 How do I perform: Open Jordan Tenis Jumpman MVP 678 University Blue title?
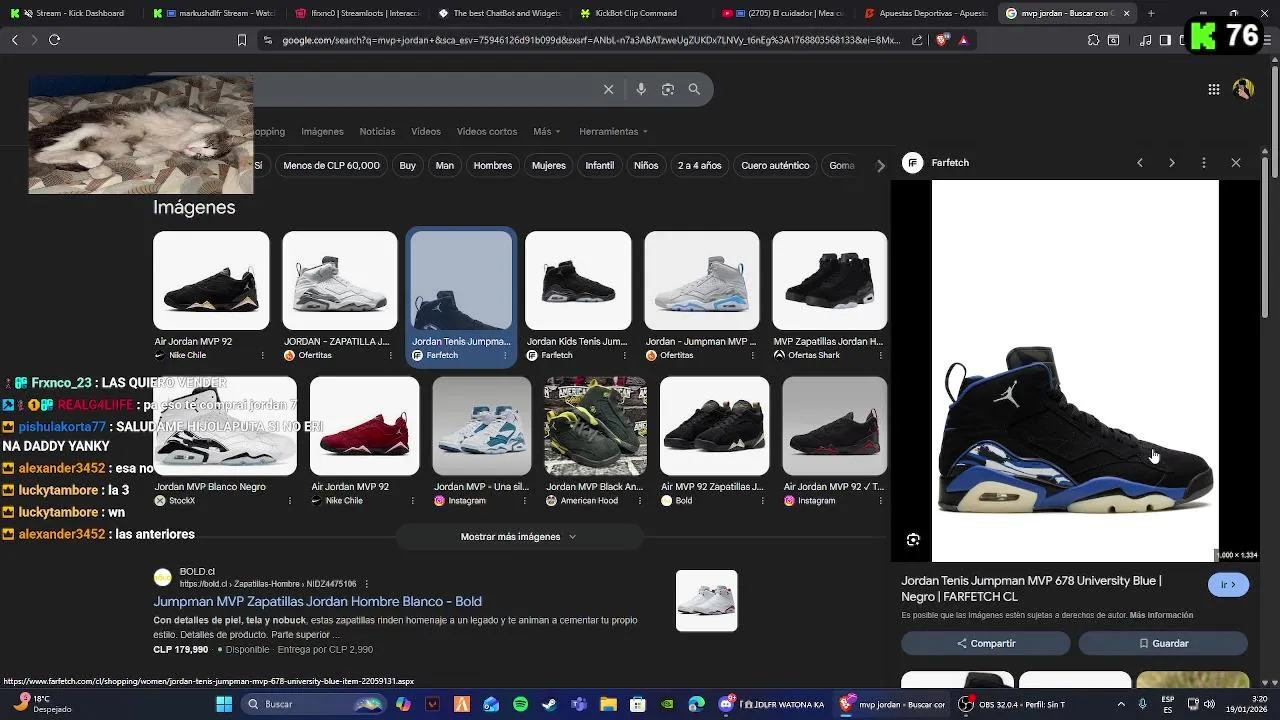click(1031, 588)
